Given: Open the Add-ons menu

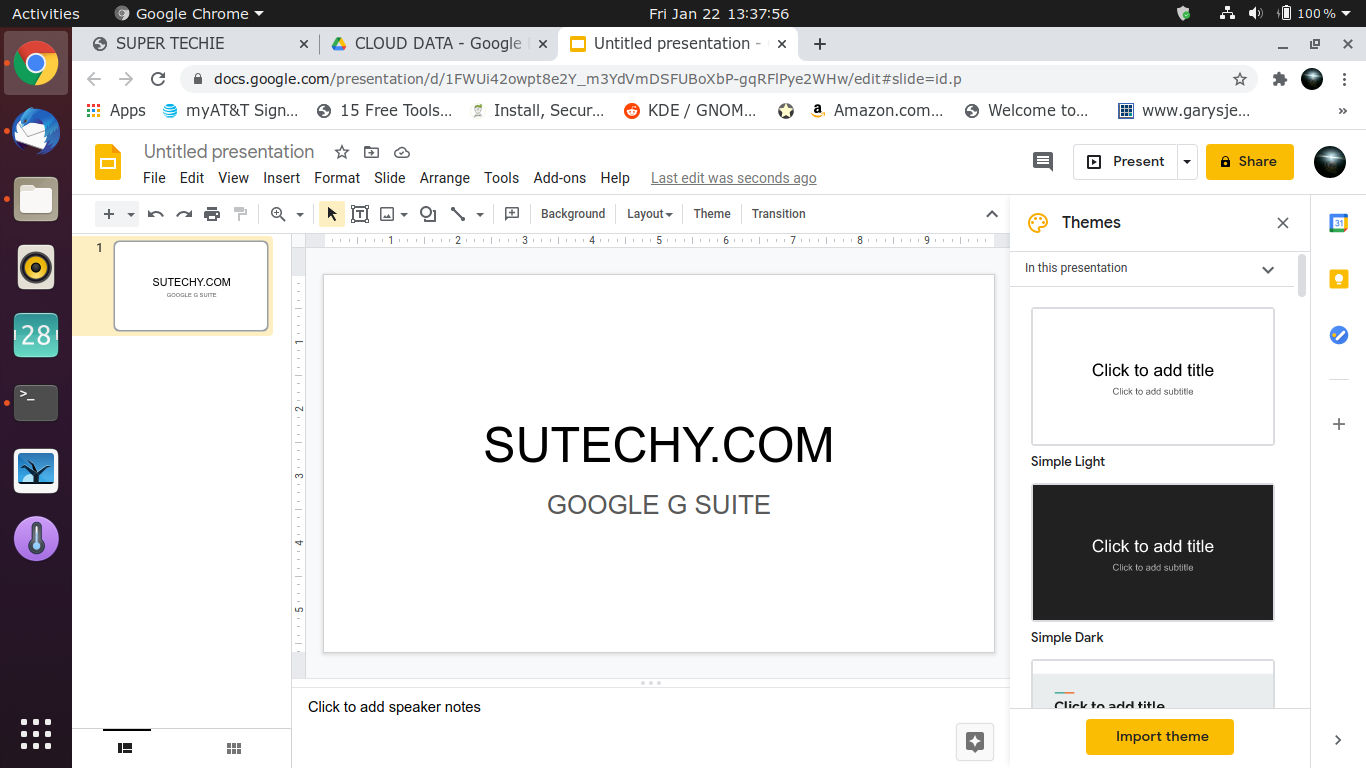Looking at the screenshot, I should click(x=560, y=178).
